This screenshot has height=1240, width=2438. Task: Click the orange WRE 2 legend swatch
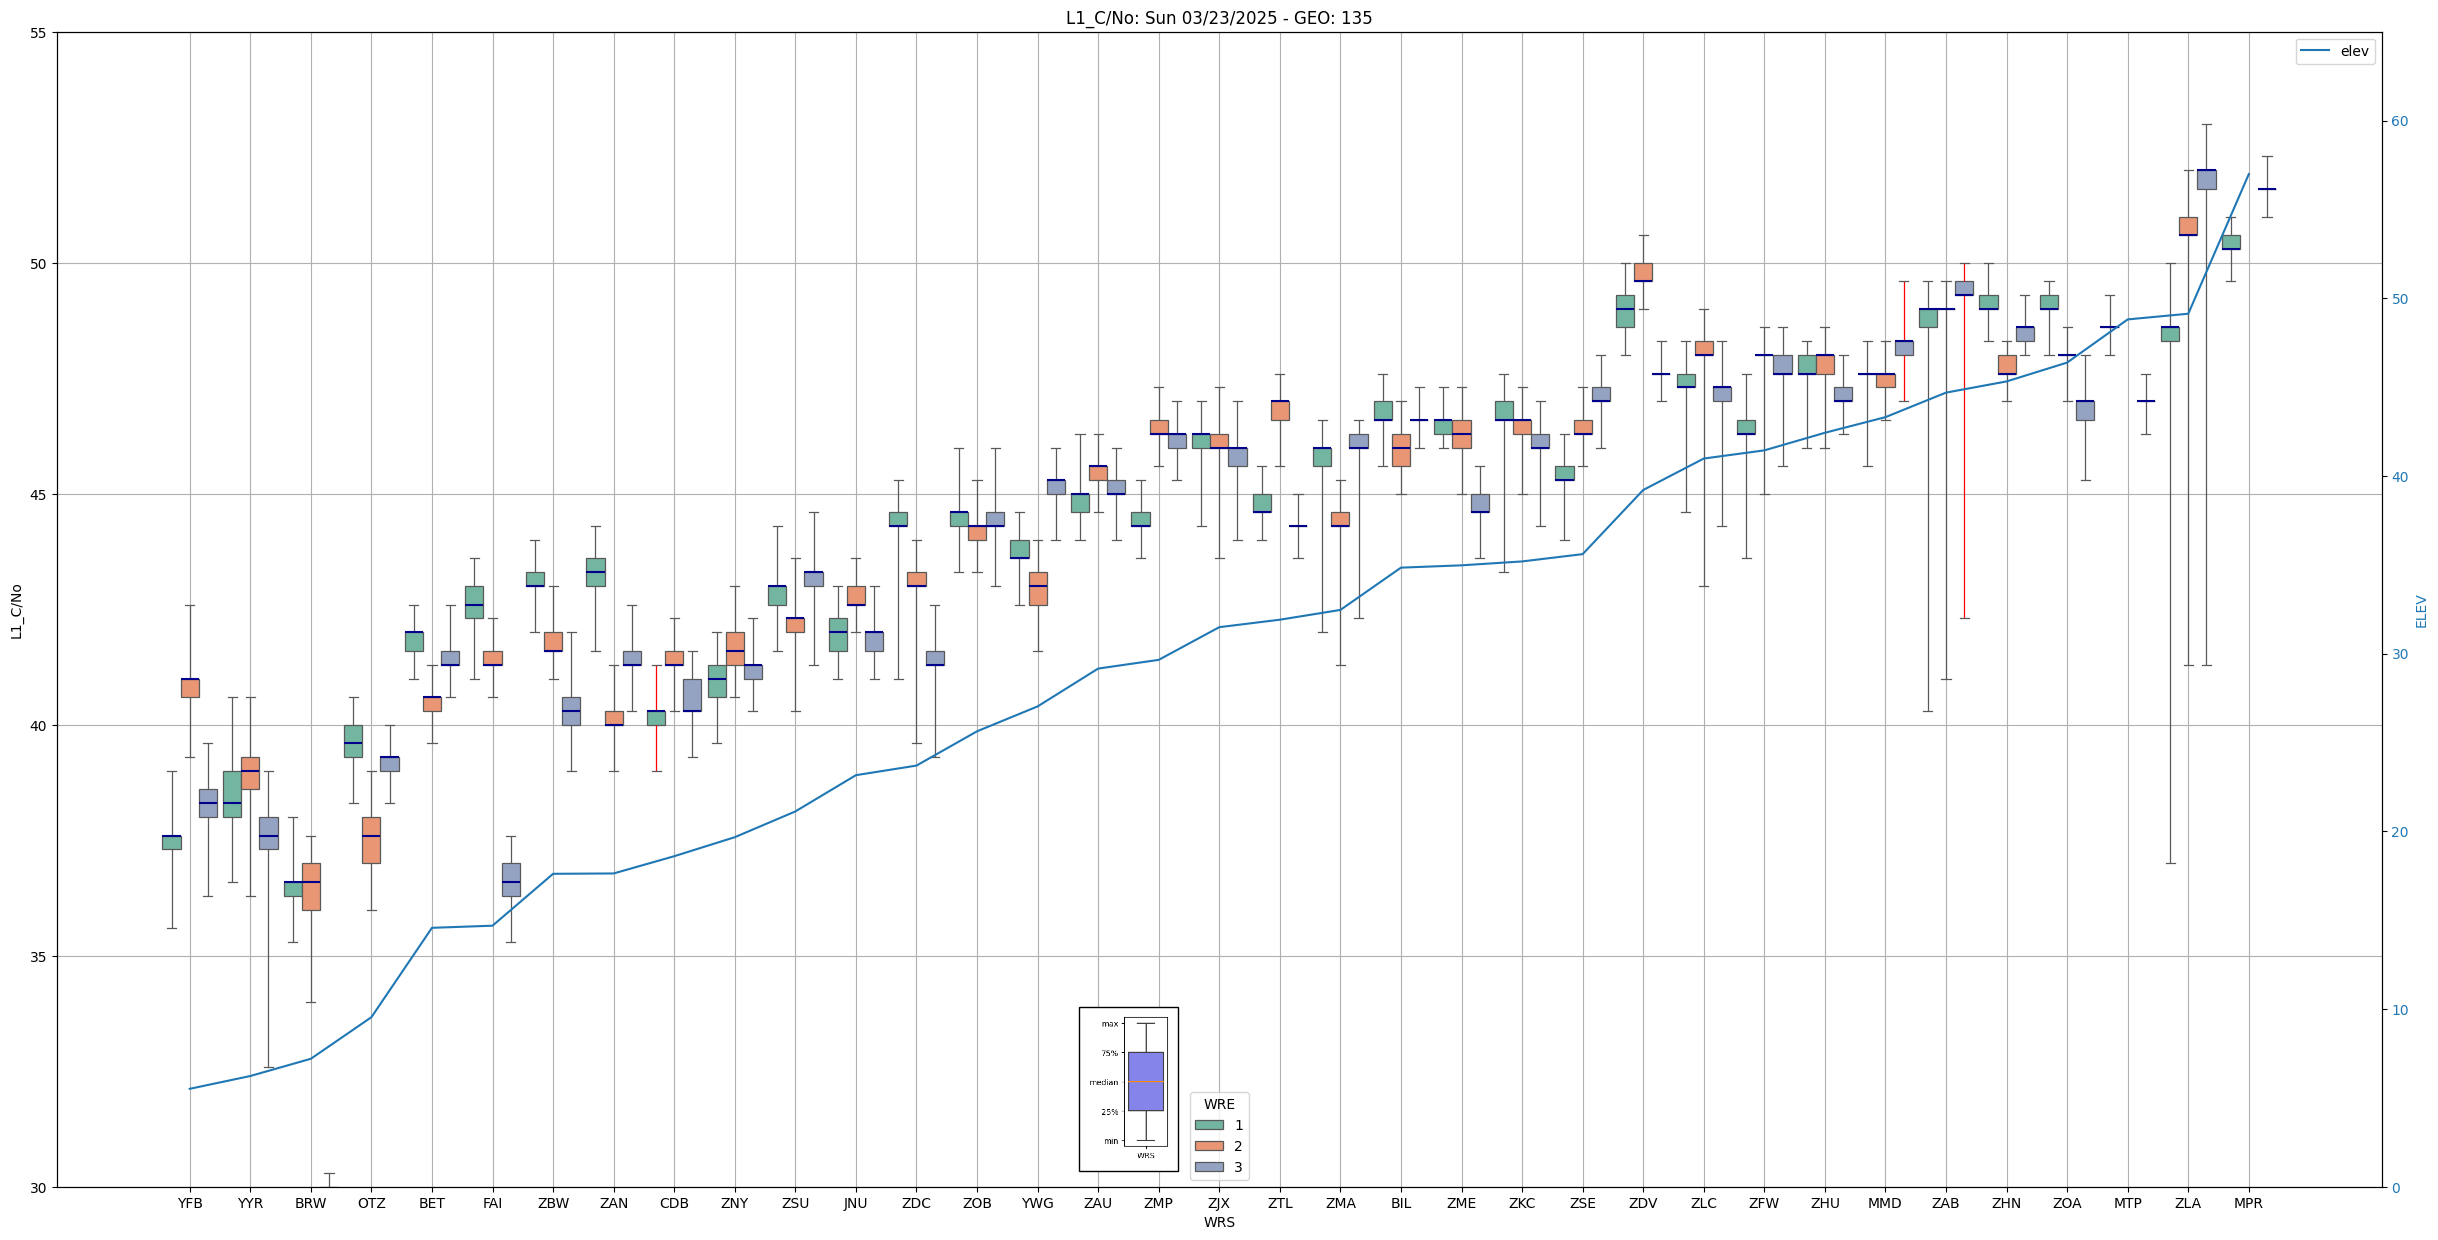coord(1208,1146)
